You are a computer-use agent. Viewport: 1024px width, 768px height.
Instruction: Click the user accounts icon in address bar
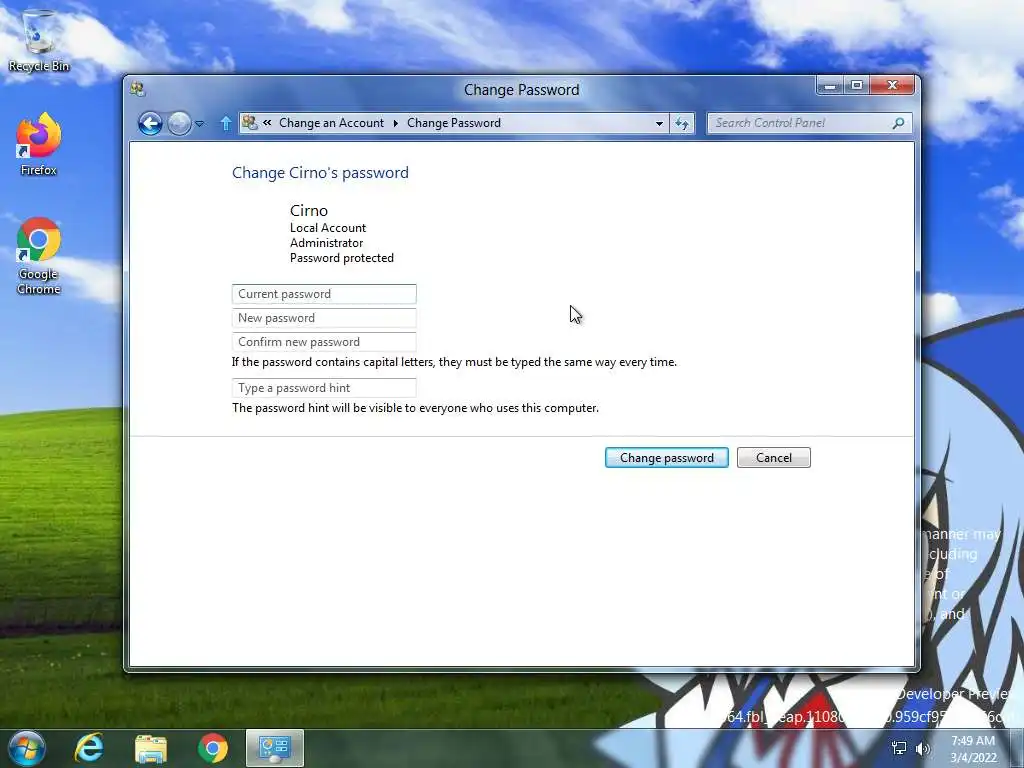tap(249, 122)
